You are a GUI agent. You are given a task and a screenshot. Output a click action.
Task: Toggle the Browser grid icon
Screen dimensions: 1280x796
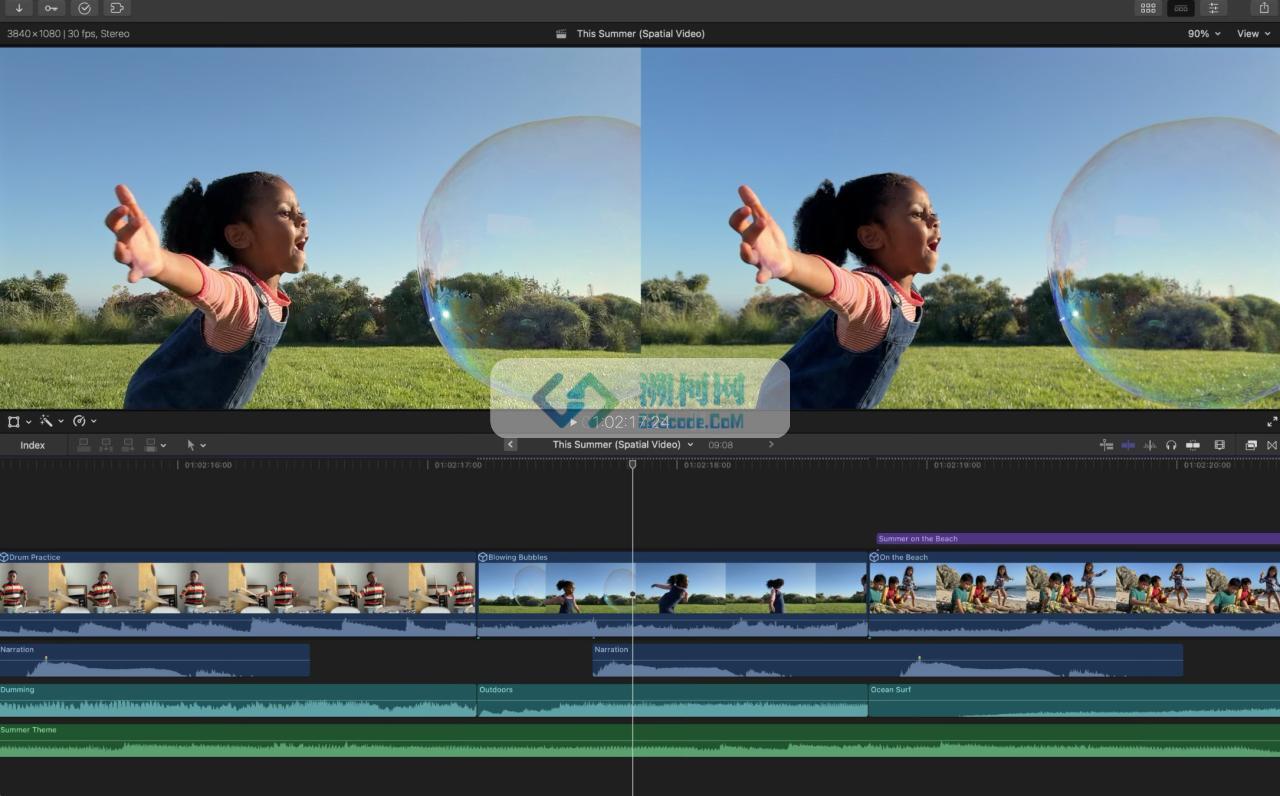[x=1148, y=8]
